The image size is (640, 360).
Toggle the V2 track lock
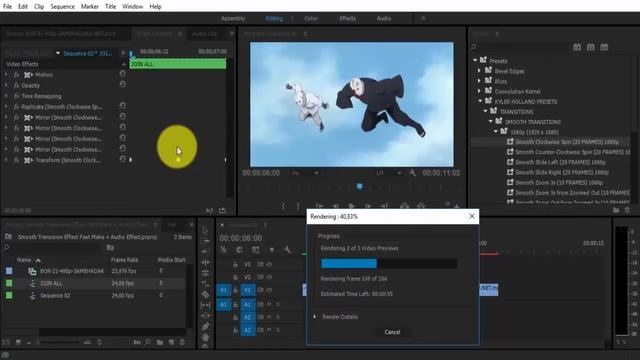236,277
